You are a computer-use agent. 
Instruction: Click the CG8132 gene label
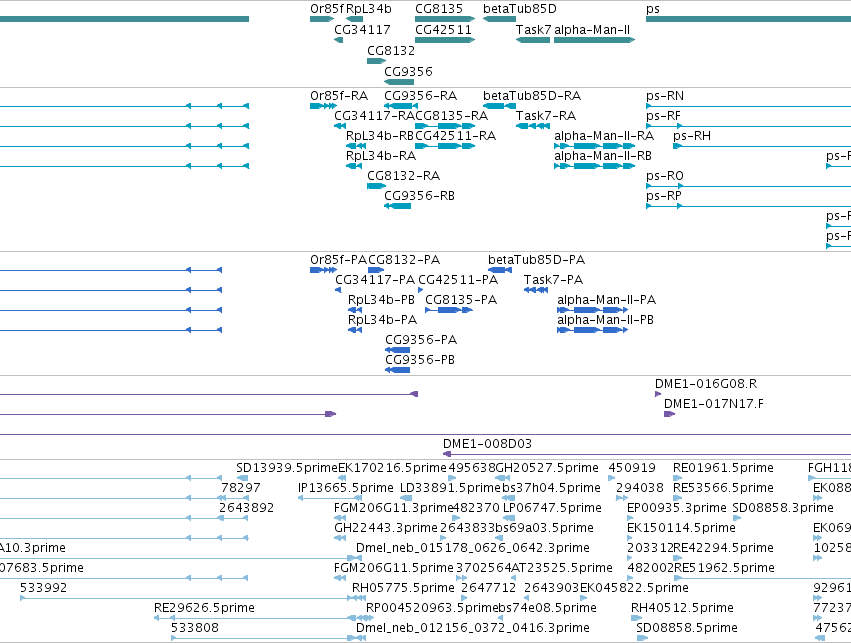click(391, 50)
